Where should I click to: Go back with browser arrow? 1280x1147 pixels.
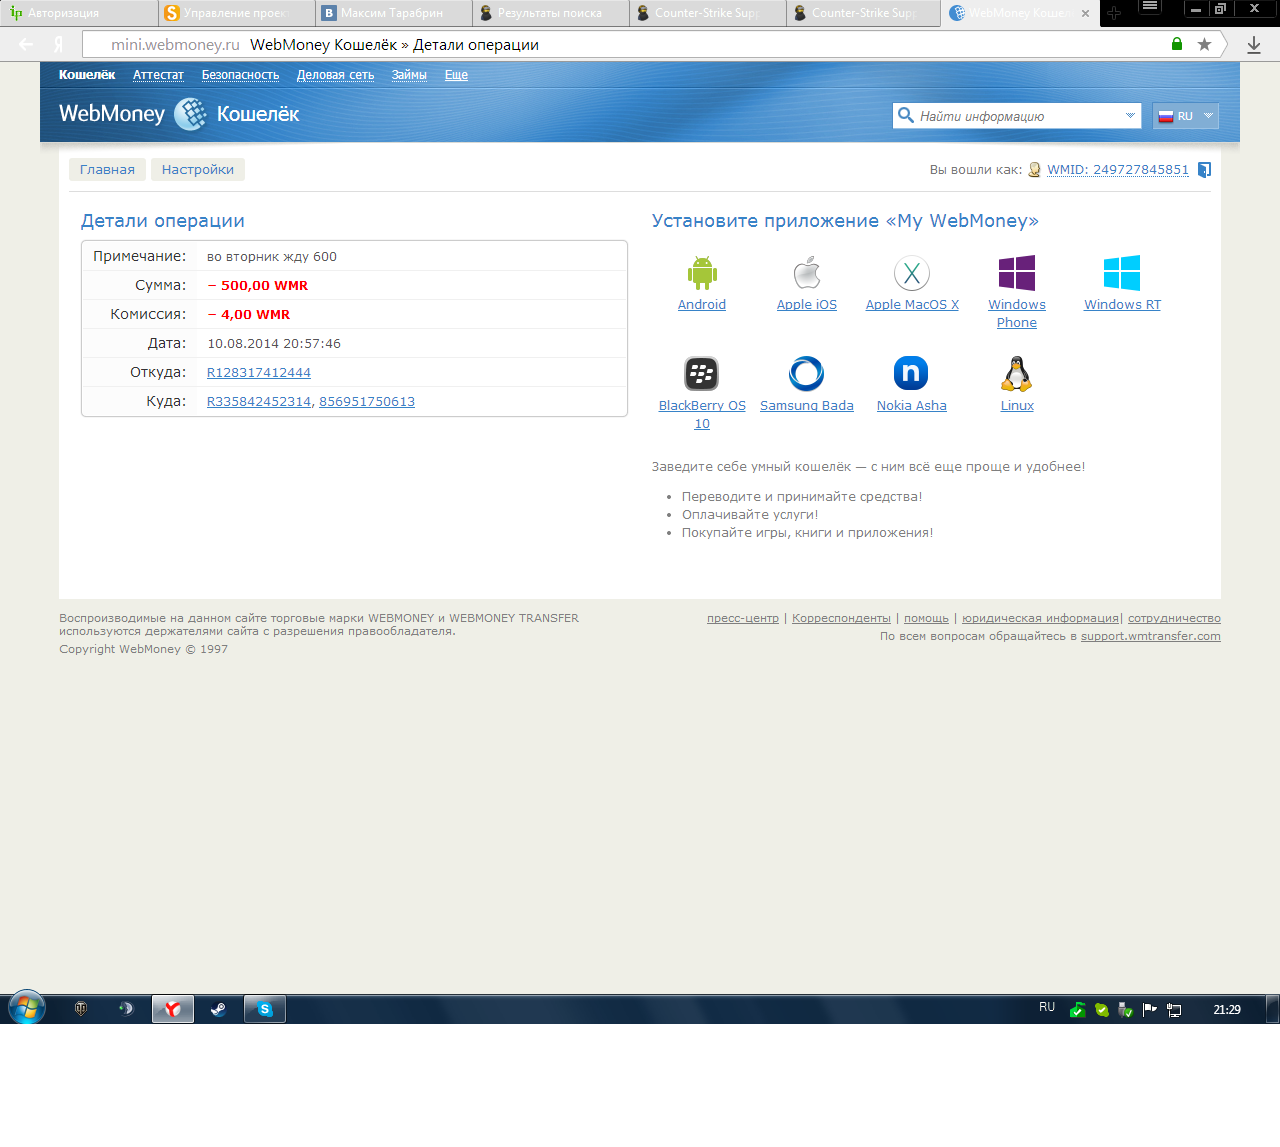[x=26, y=44]
